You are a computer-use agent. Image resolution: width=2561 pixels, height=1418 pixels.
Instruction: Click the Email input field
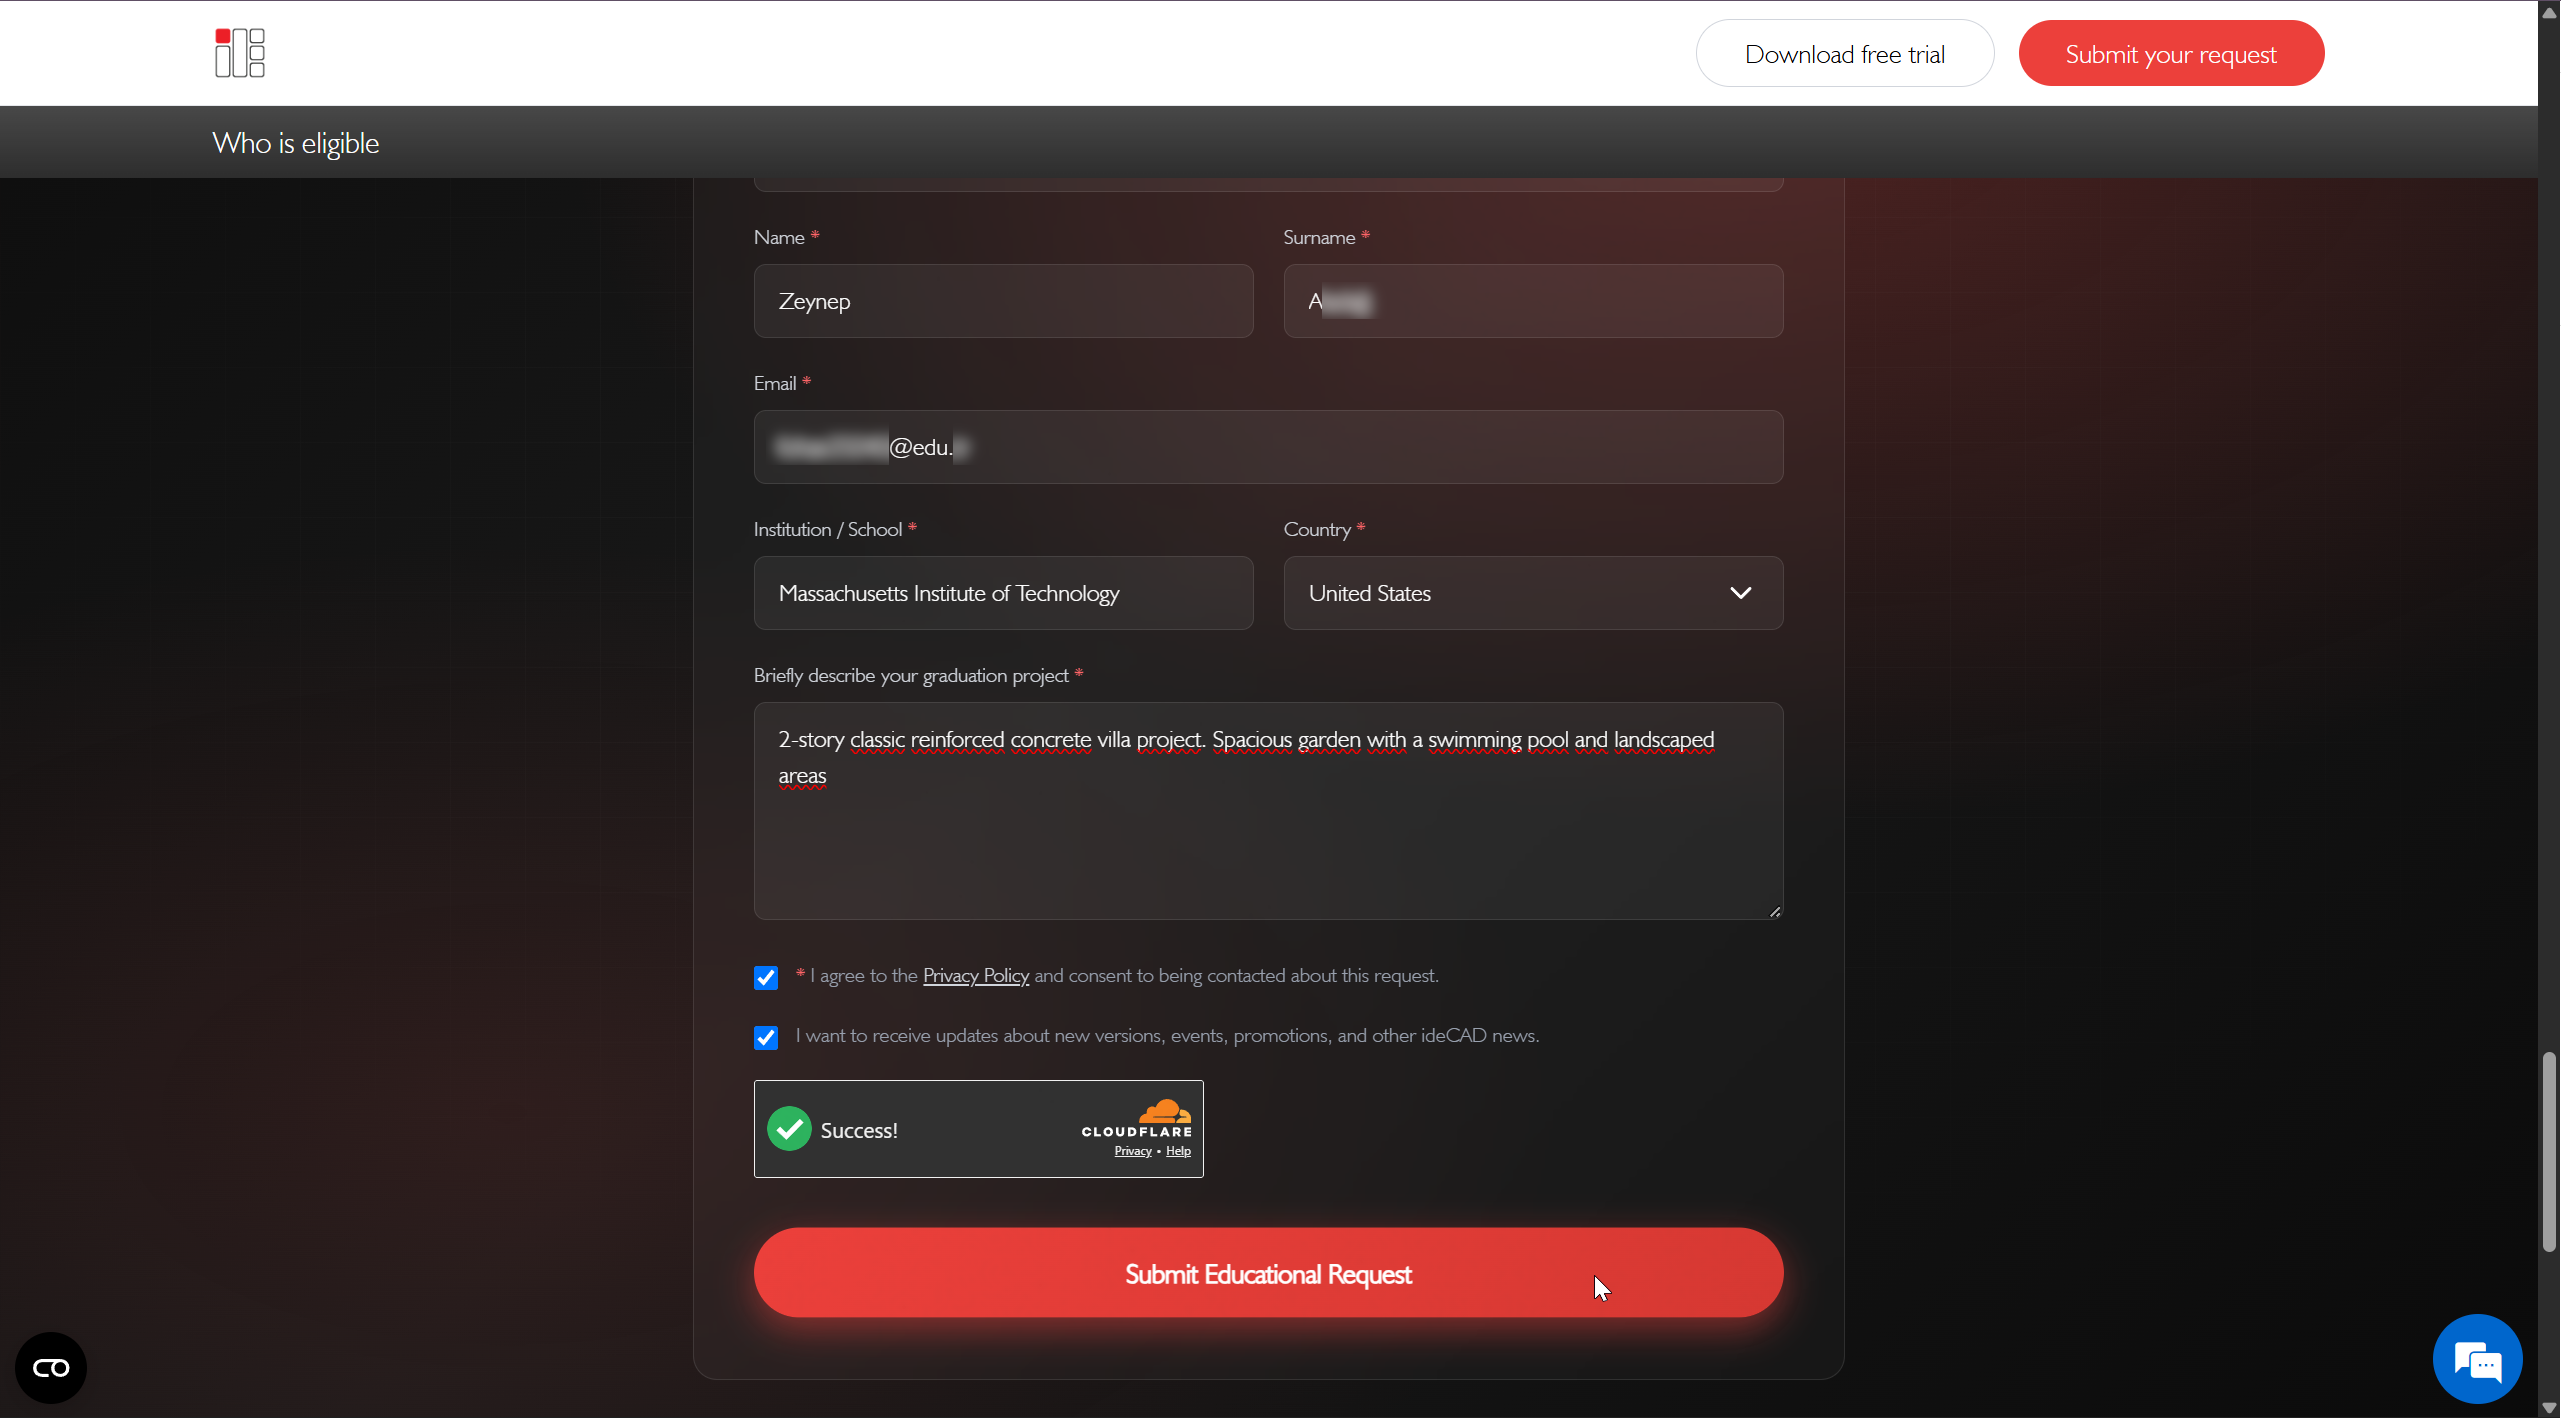tap(1268, 447)
